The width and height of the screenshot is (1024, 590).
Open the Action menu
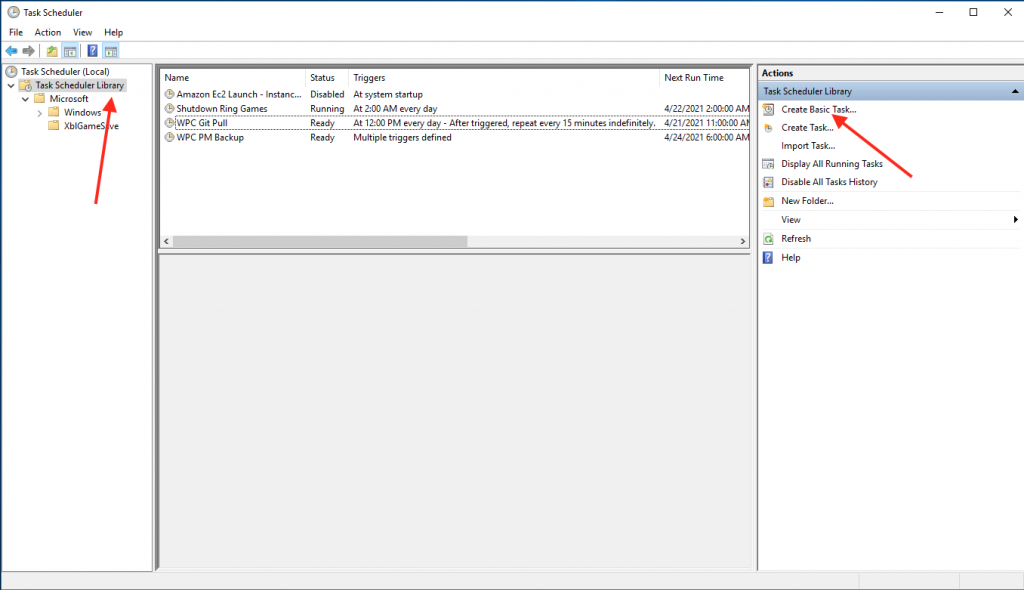(48, 32)
